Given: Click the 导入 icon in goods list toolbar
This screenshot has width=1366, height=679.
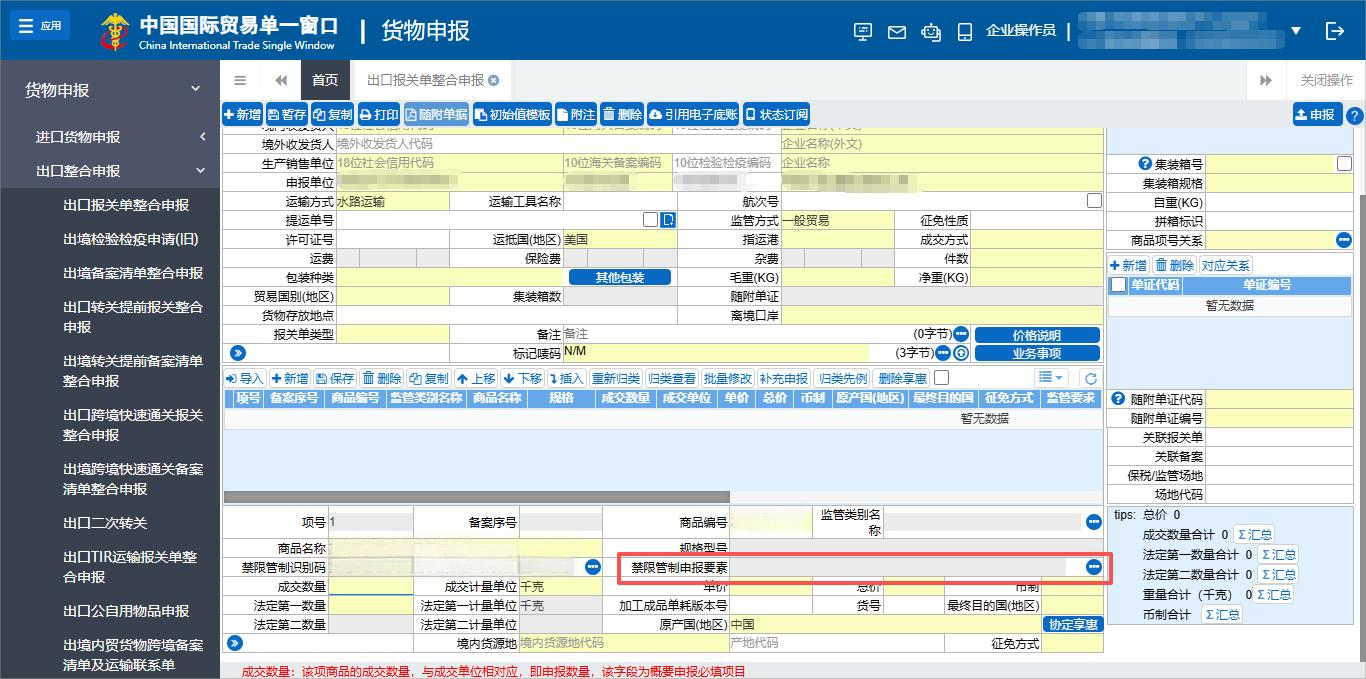Looking at the screenshot, I should 247,377.
